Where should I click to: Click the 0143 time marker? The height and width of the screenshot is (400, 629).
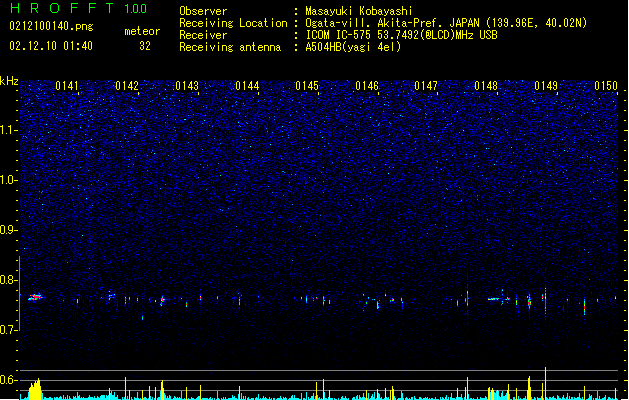(x=187, y=86)
